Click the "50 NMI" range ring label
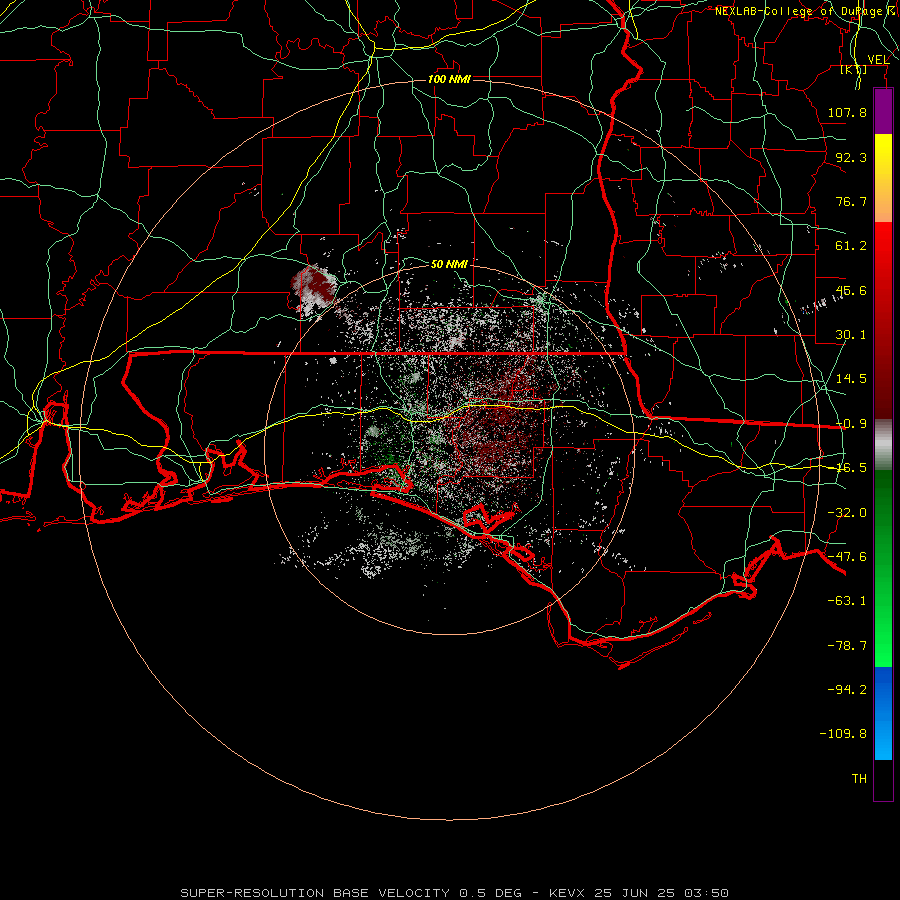Image resolution: width=900 pixels, height=900 pixels. tap(449, 264)
